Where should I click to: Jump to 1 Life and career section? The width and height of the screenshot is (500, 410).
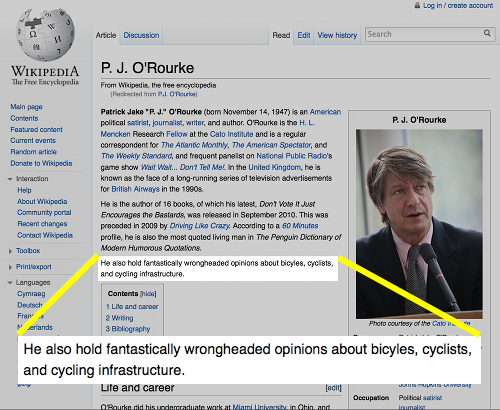(132, 306)
